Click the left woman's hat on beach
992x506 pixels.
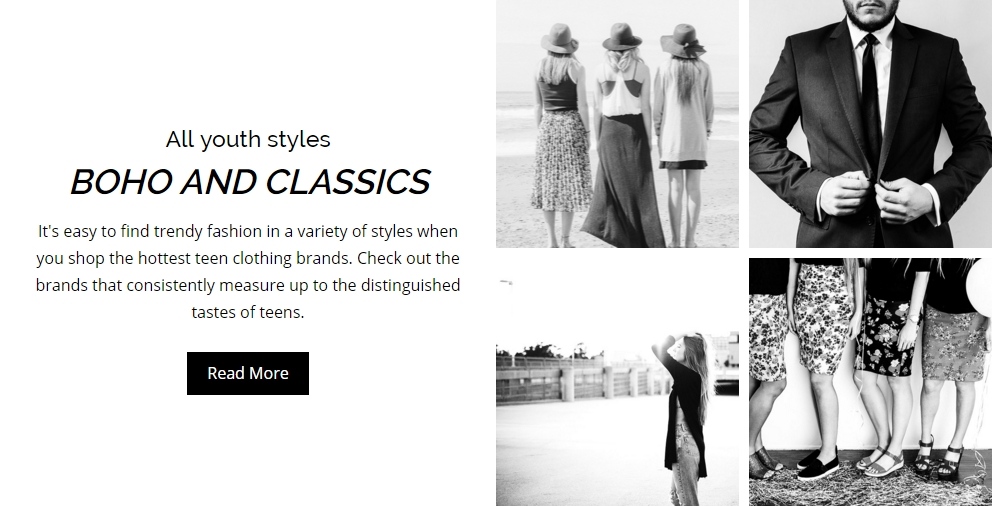click(559, 39)
